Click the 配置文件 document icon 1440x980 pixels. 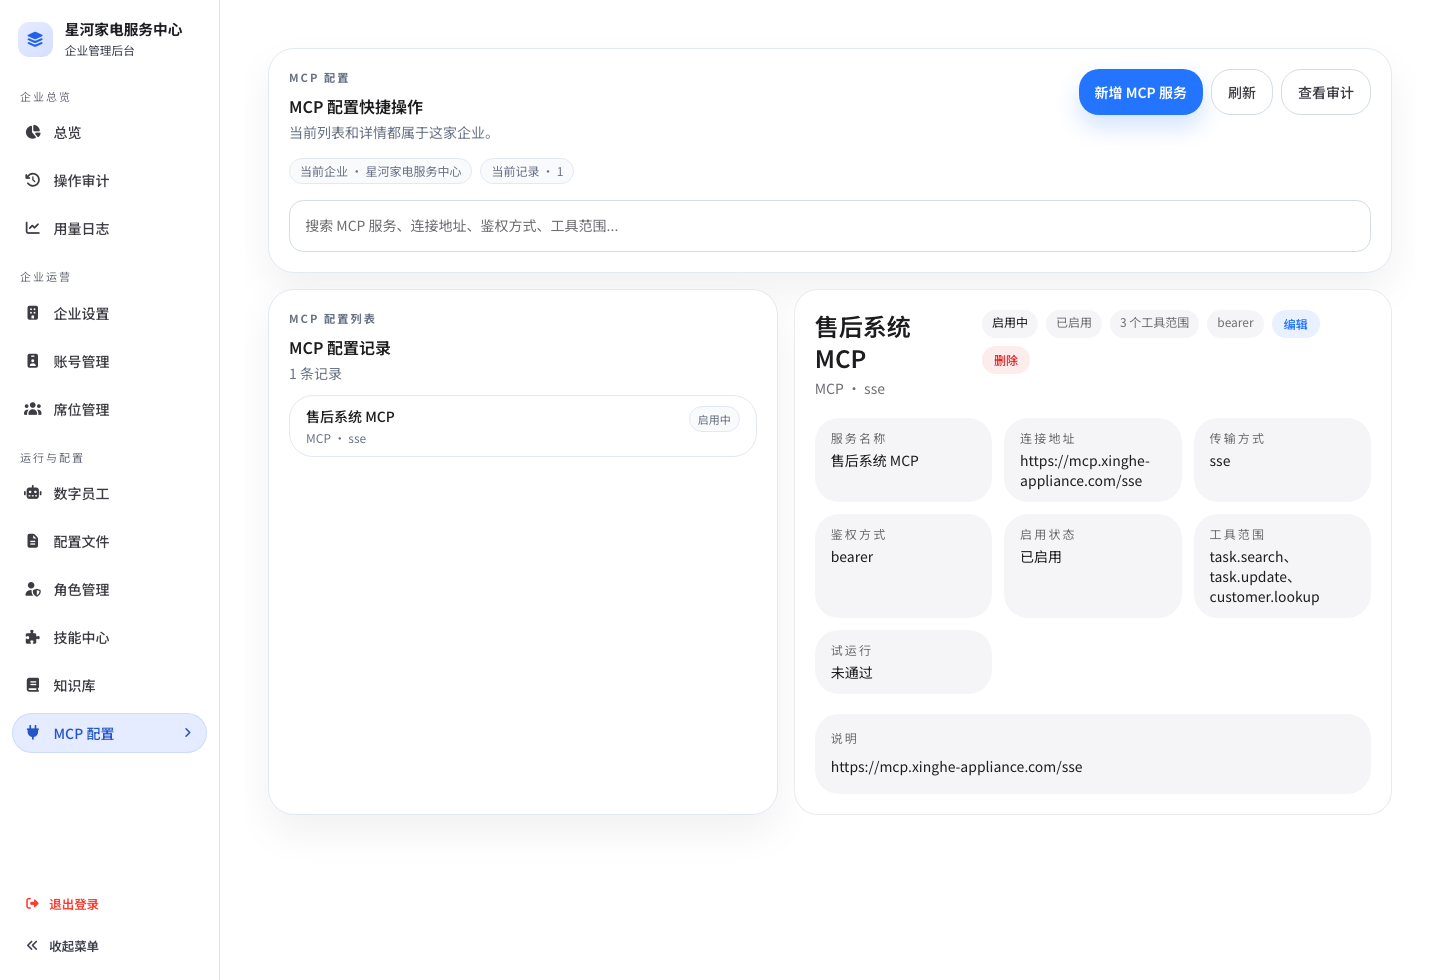(x=33, y=541)
